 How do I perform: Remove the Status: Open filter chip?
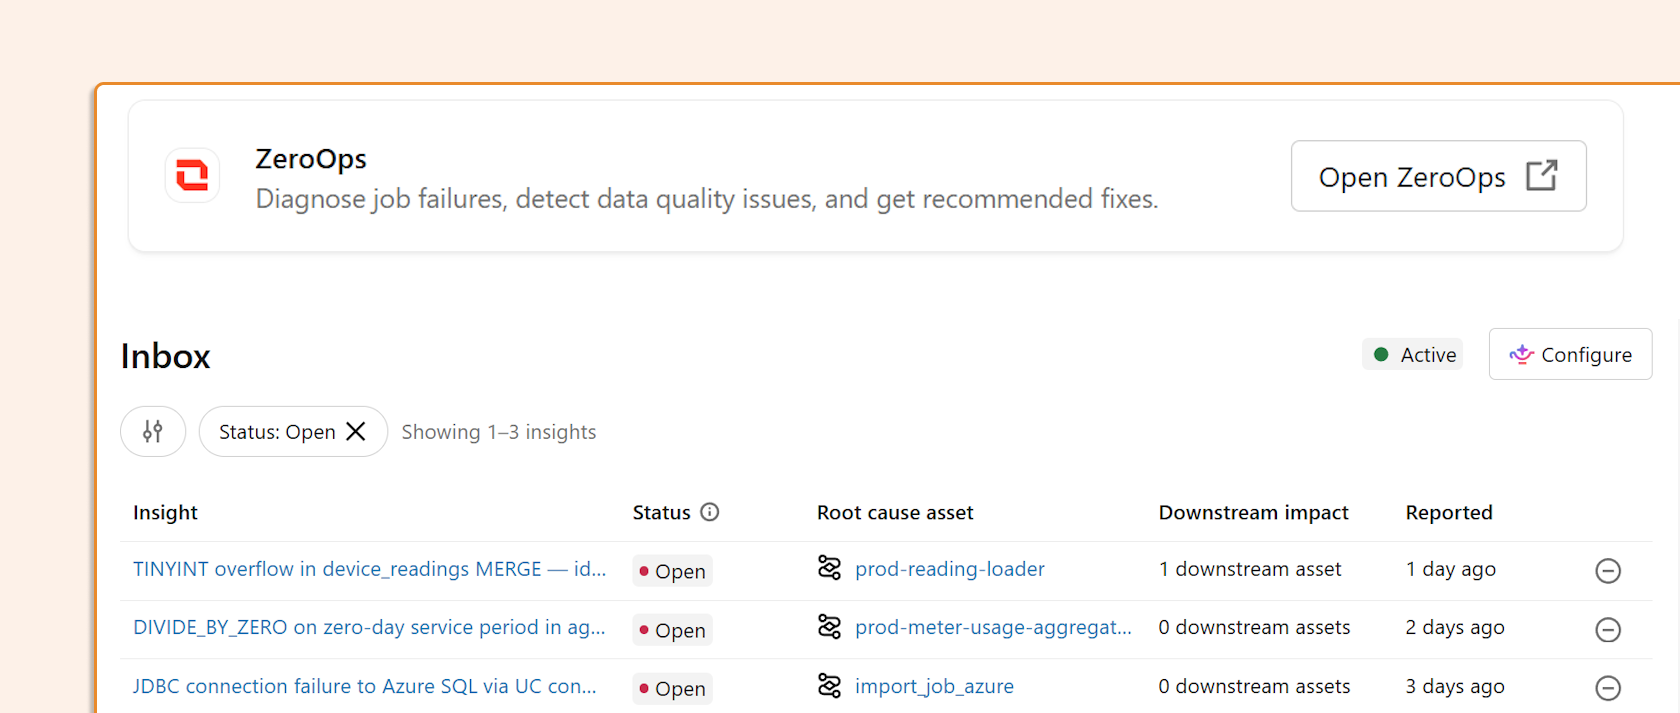coord(356,431)
